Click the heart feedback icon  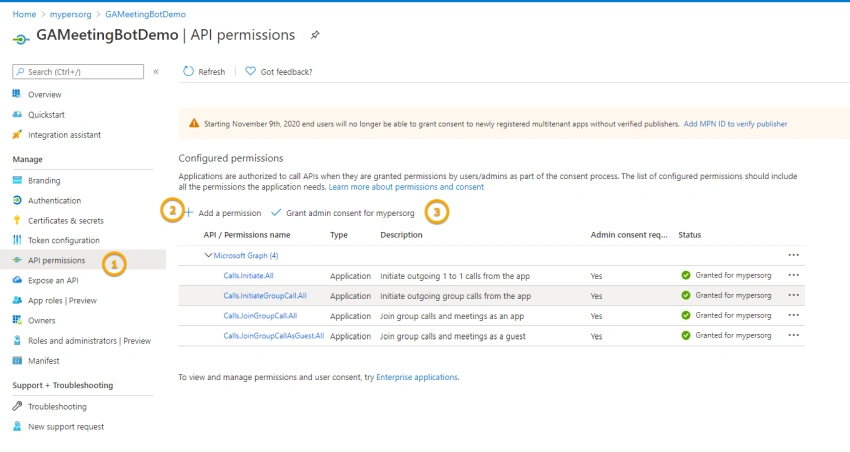click(250, 71)
